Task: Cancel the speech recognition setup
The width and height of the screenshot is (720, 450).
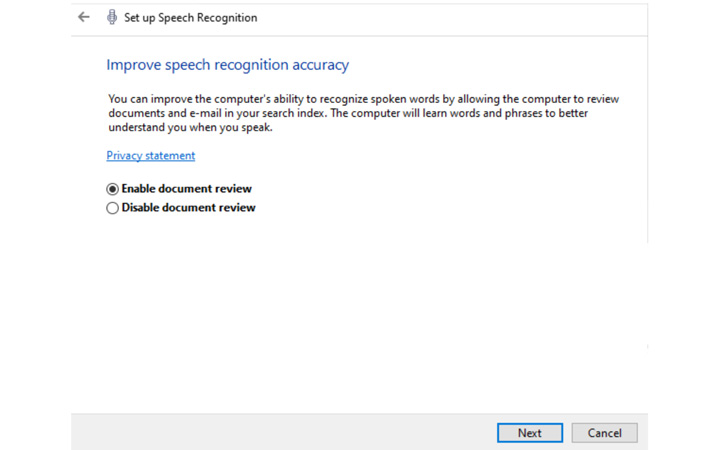Action: point(604,433)
